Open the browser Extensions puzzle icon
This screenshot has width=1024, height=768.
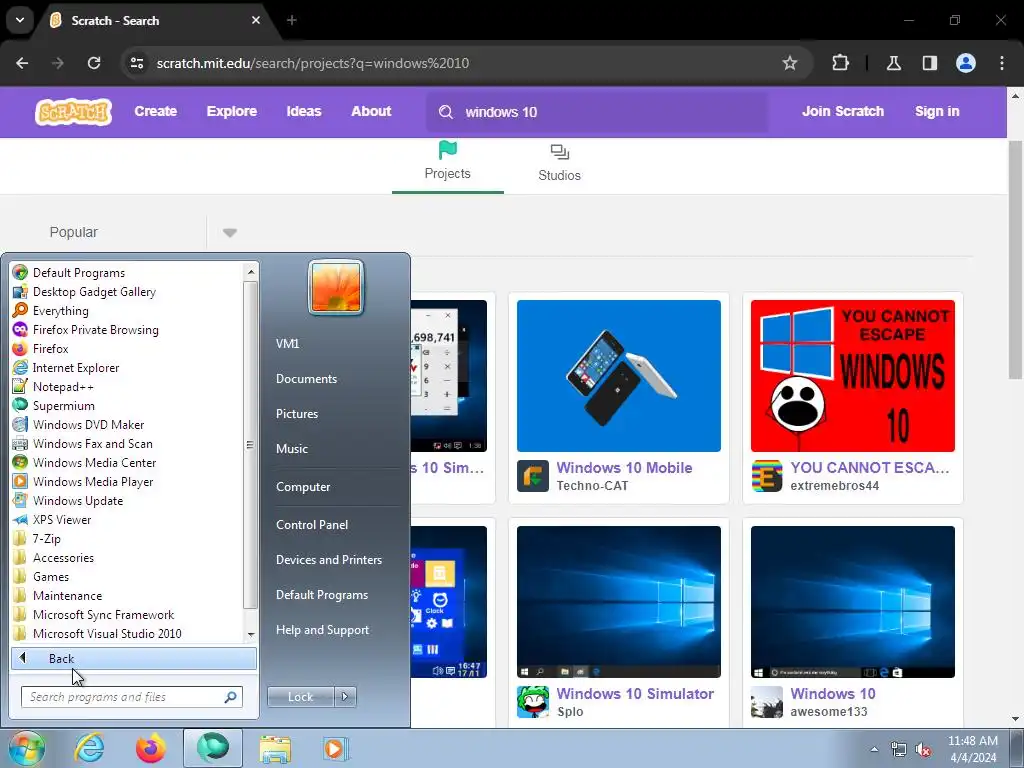pos(840,63)
